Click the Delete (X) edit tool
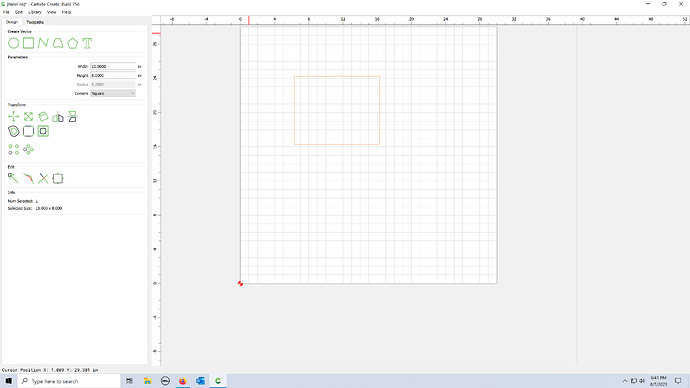Viewport: 690px width, 388px height. (x=43, y=178)
